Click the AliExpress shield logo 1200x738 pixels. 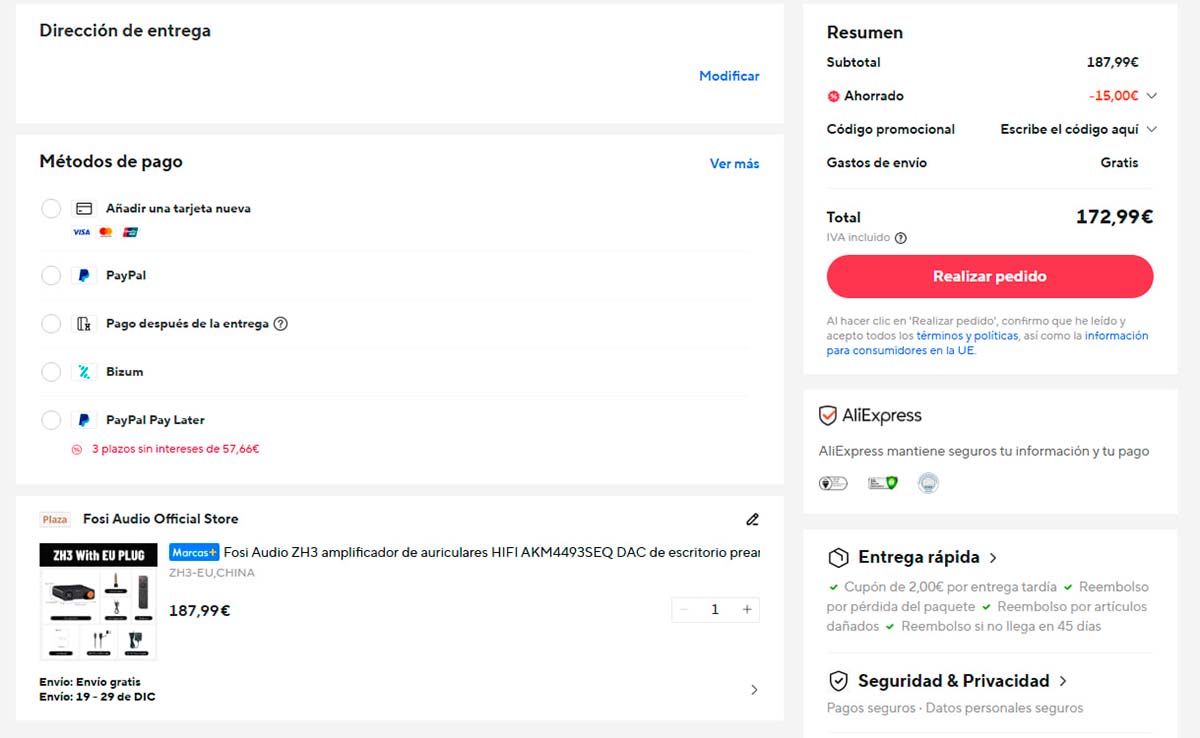pyautogui.click(x=826, y=415)
